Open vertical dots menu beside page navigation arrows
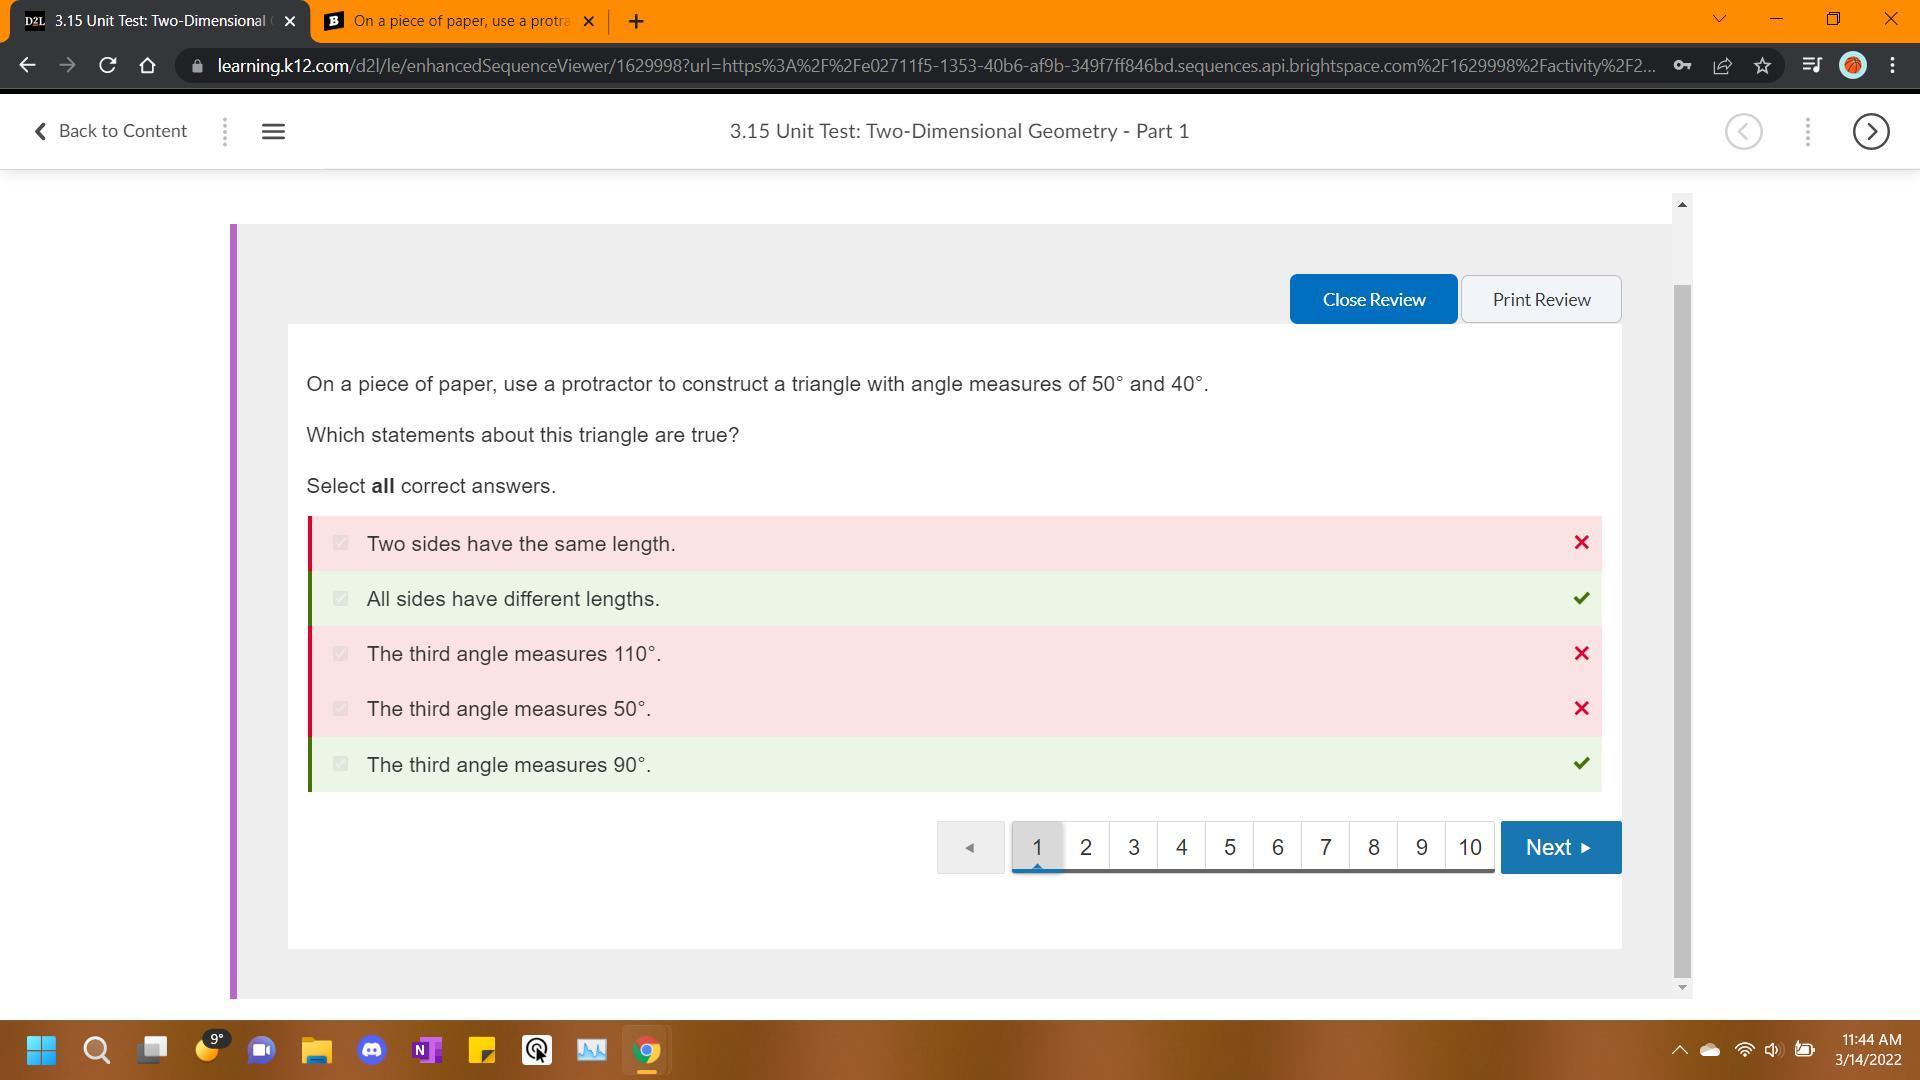Image resolution: width=1920 pixels, height=1080 pixels. pos(1807,131)
